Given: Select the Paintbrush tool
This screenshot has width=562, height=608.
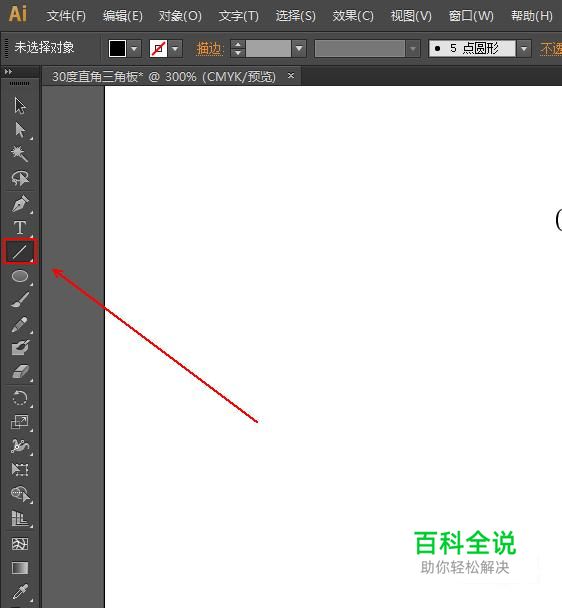Looking at the screenshot, I should point(20,300).
